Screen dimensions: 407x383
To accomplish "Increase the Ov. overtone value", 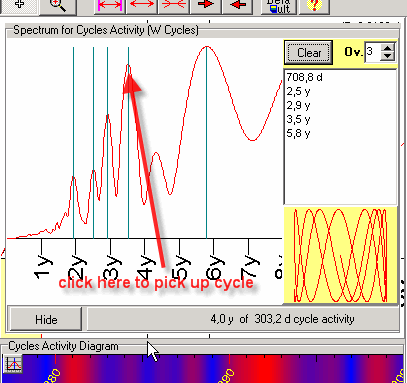I will pos(387,48).
